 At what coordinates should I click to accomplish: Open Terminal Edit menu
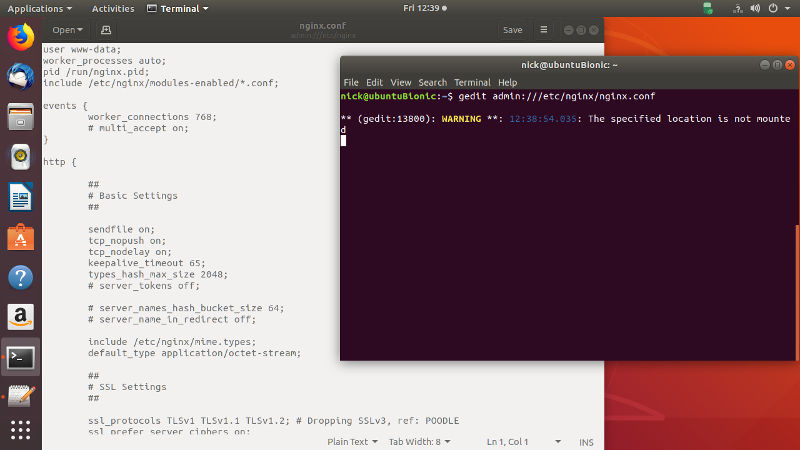point(374,83)
